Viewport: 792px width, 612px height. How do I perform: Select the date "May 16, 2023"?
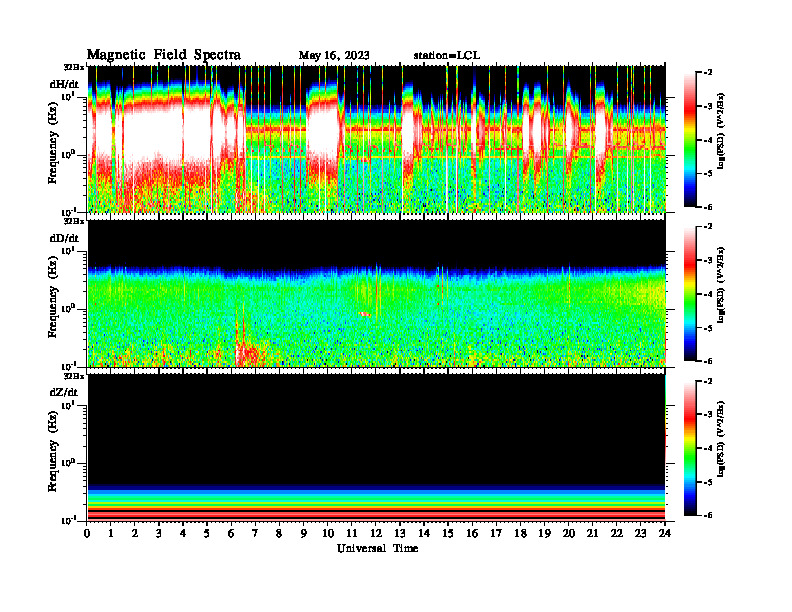pos(334,55)
